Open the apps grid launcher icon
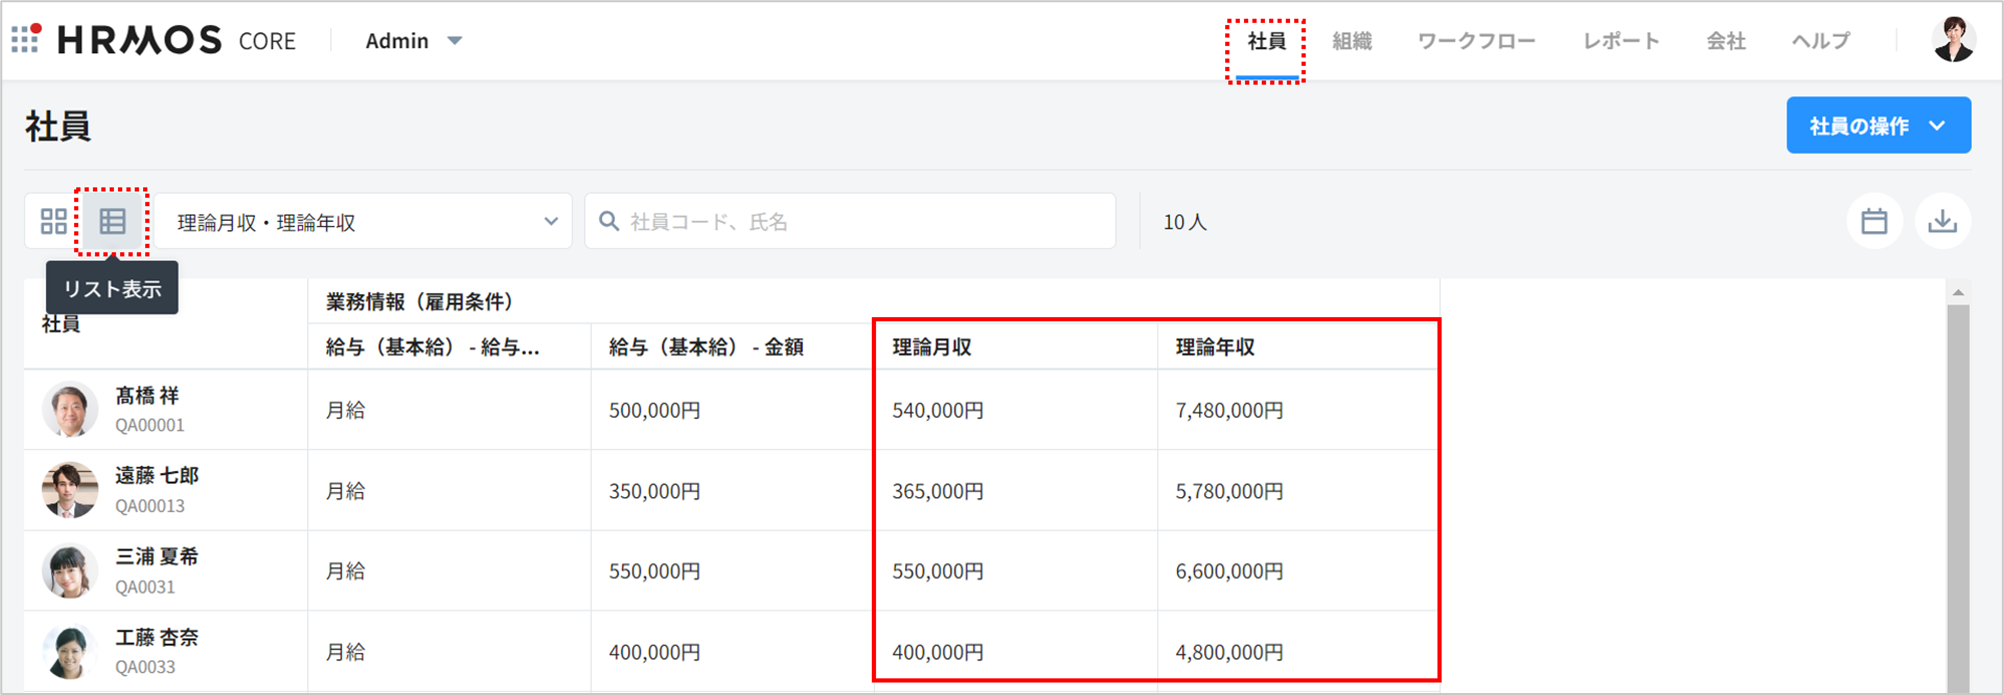The height and width of the screenshot is (695, 2004). (x=26, y=39)
